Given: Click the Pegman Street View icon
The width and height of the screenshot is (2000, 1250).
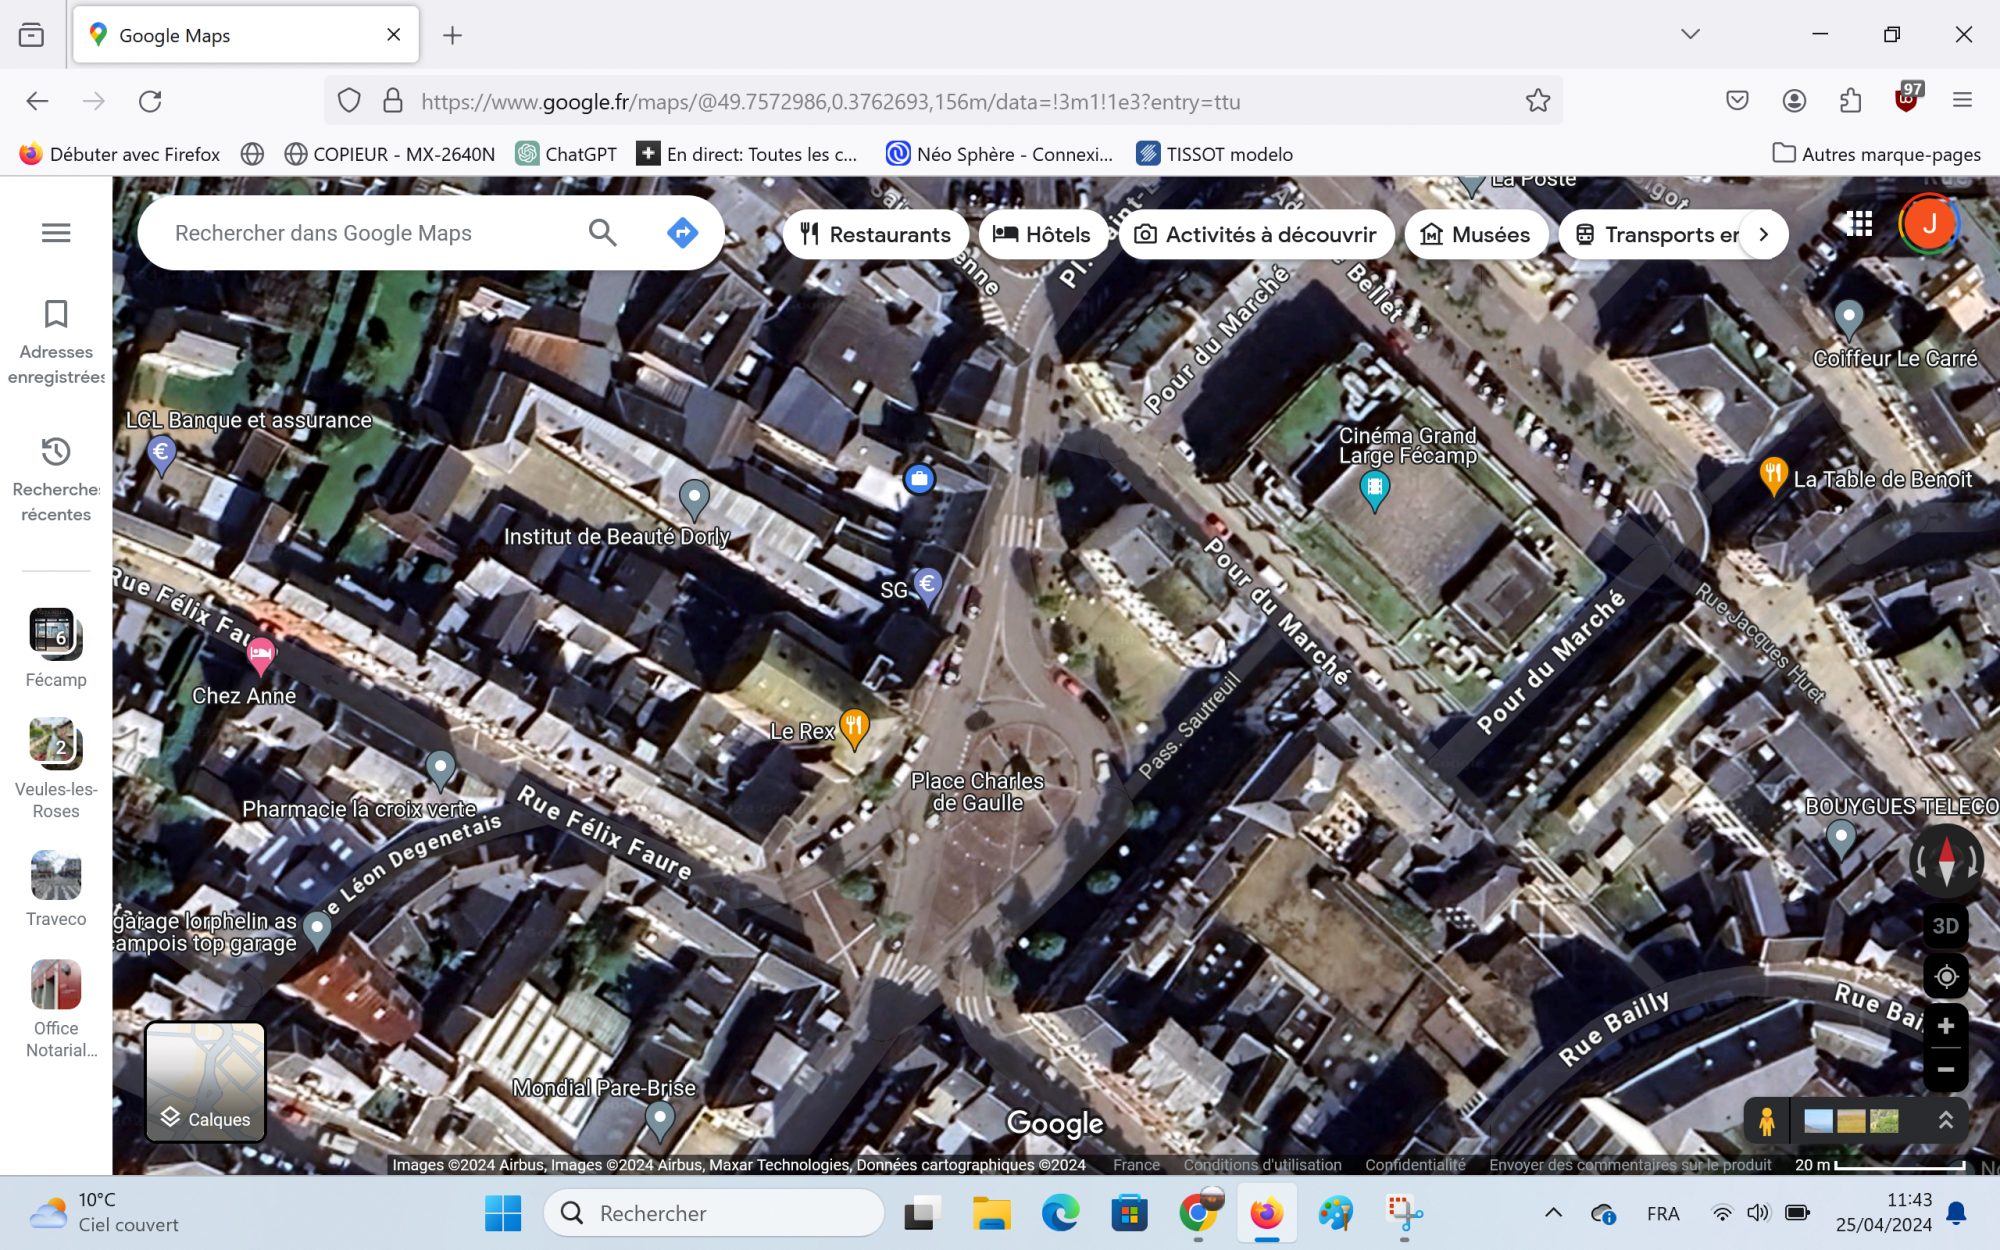Looking at the screenshot, I should (1767, 1120).
